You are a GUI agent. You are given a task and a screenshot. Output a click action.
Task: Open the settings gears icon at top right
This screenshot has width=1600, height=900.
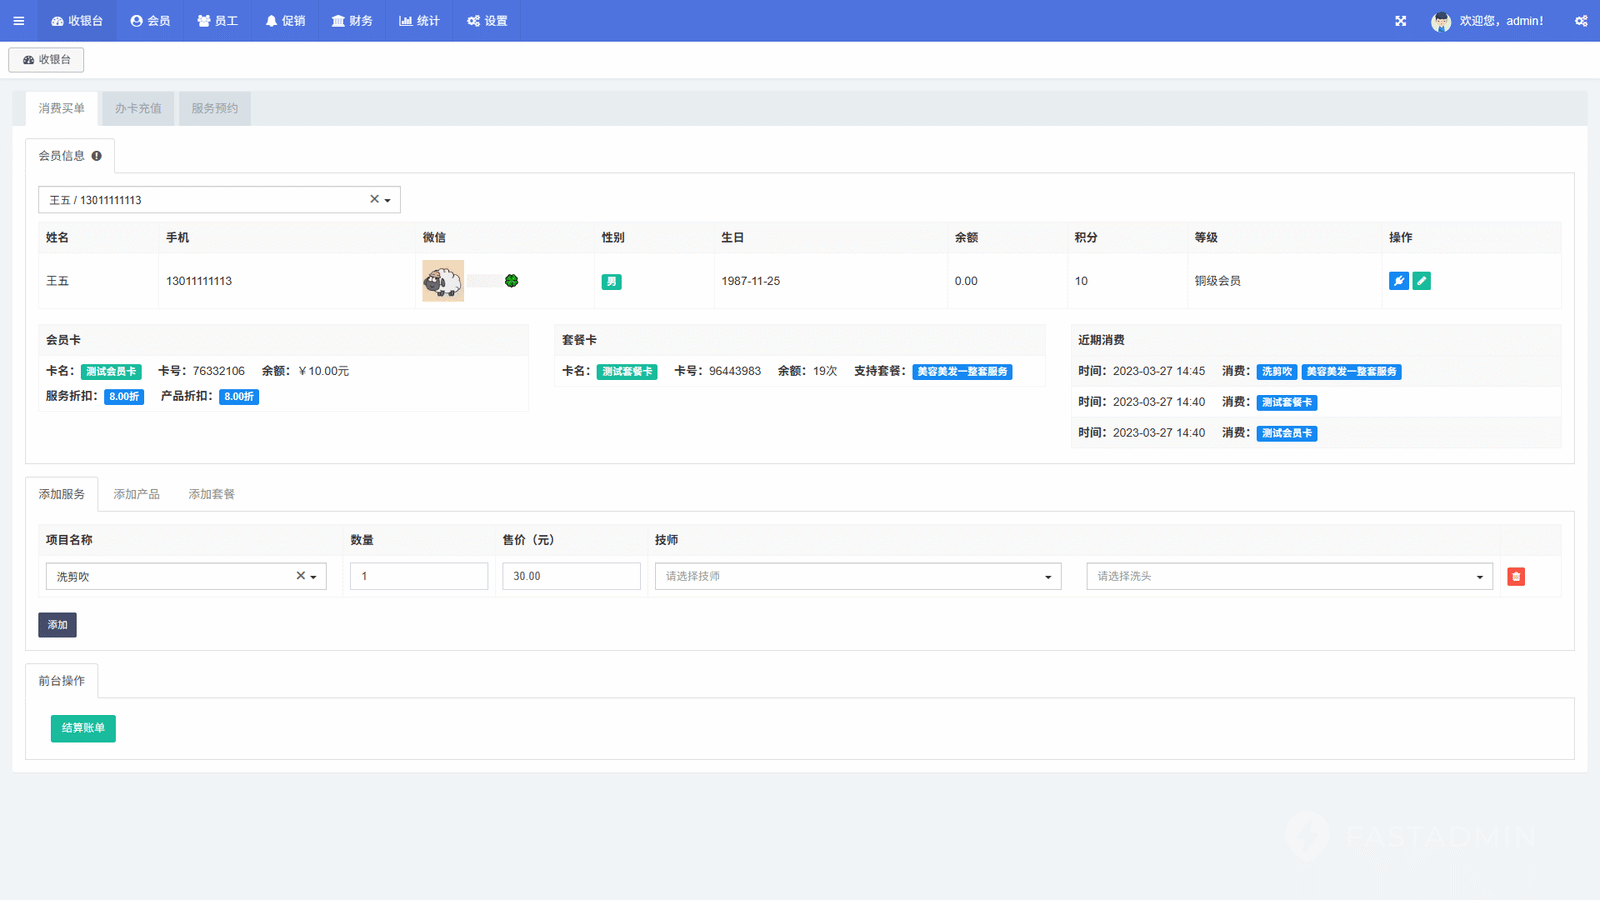click(1581, 21)
